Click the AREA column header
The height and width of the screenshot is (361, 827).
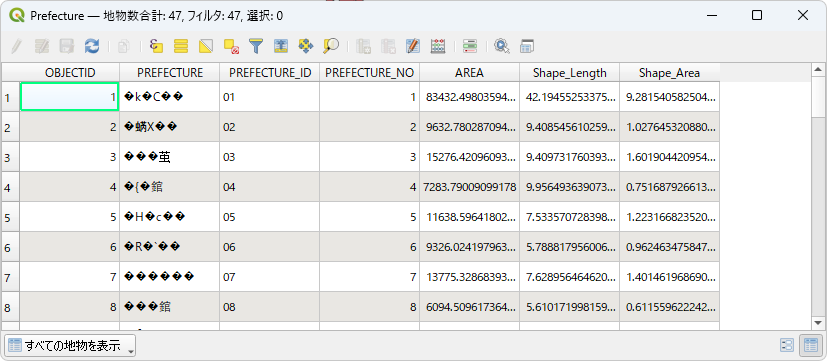point(469,73)
